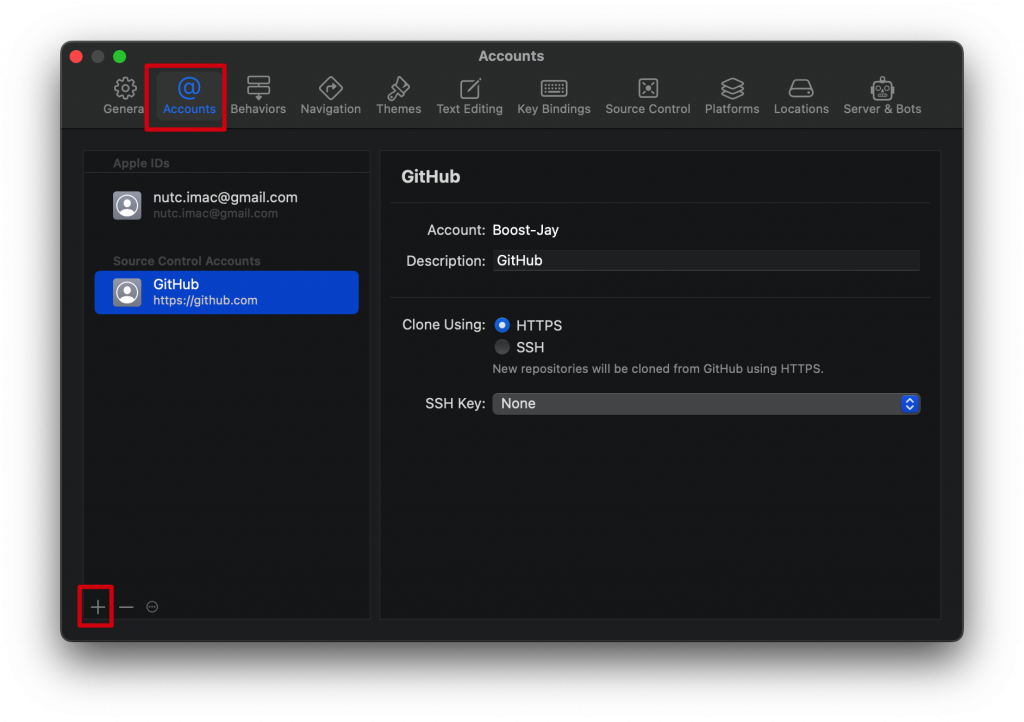This screenshot has width=1024, height=722.
Task: Add a new account with plus button
Action: click(97, 607)
